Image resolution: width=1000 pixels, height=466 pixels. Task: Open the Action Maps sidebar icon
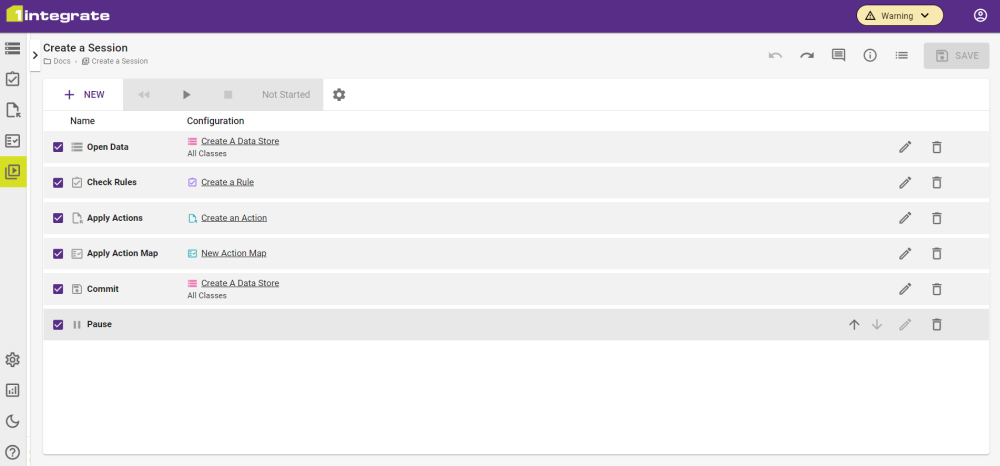[x=13, y=141]
